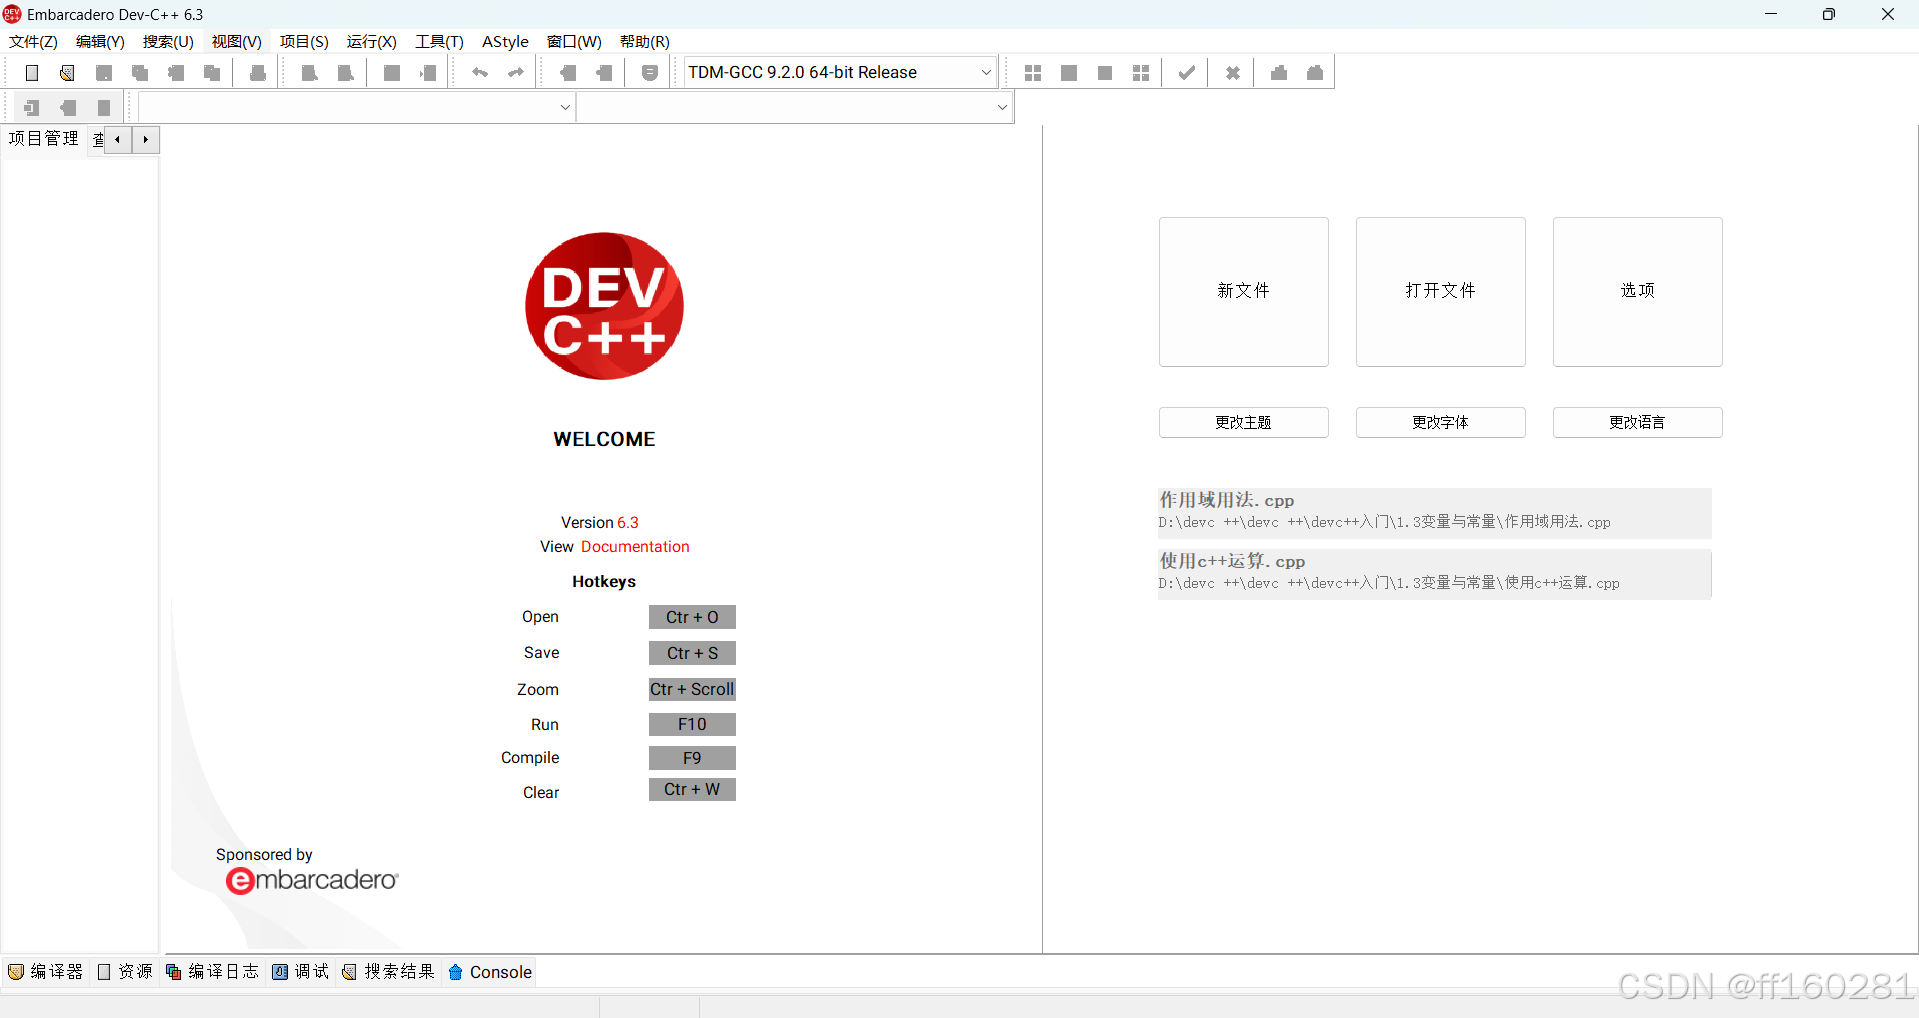Click the 更改主题 button

(x=1243, y=422)
